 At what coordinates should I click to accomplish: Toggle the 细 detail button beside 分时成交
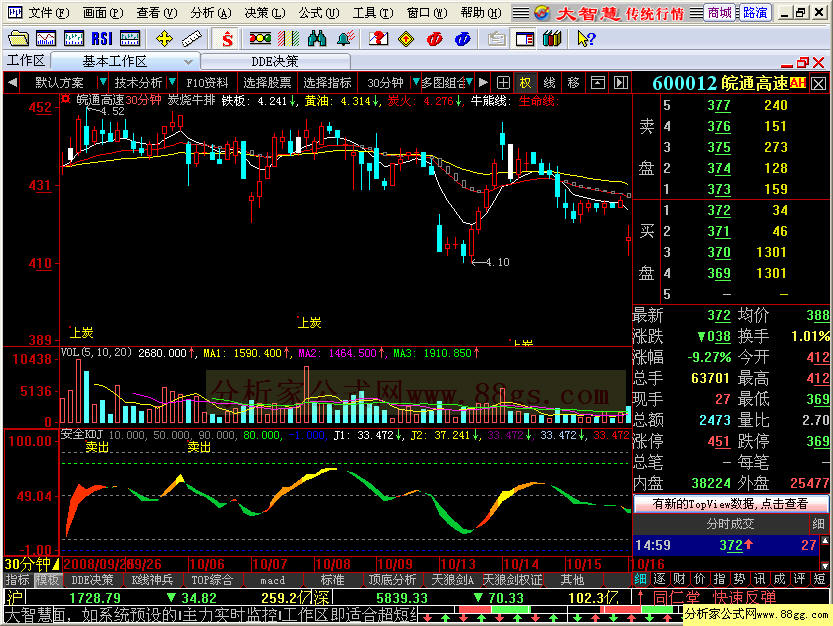(x=819, y=524)
